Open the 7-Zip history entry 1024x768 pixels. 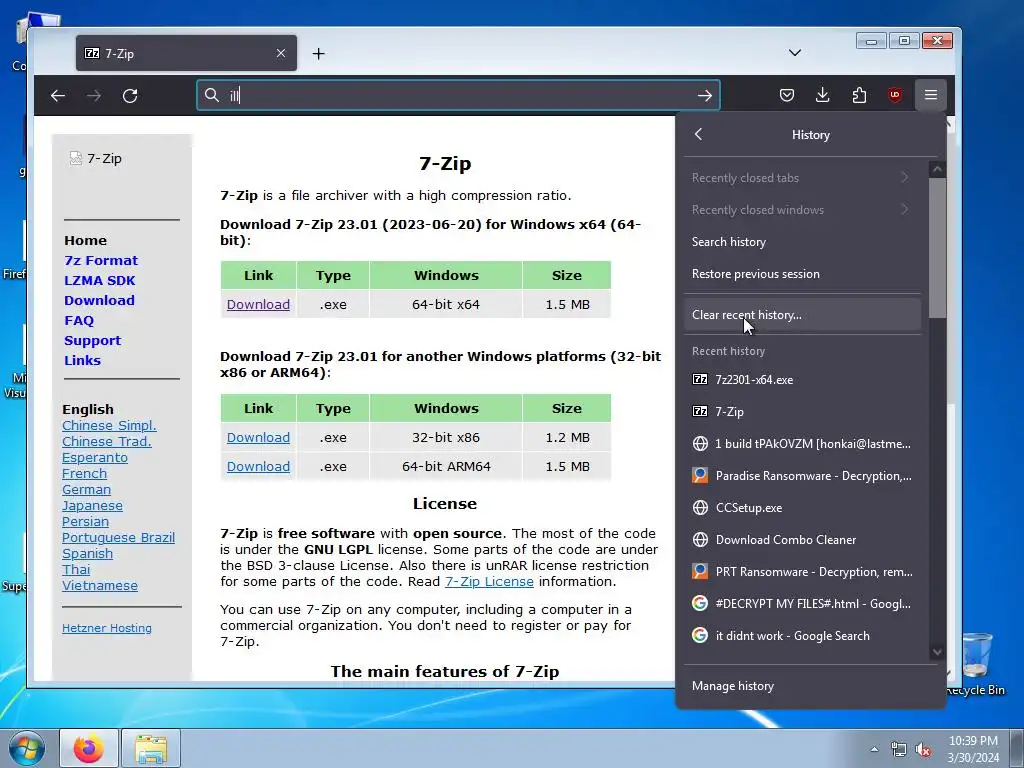[x=802, y=411]
